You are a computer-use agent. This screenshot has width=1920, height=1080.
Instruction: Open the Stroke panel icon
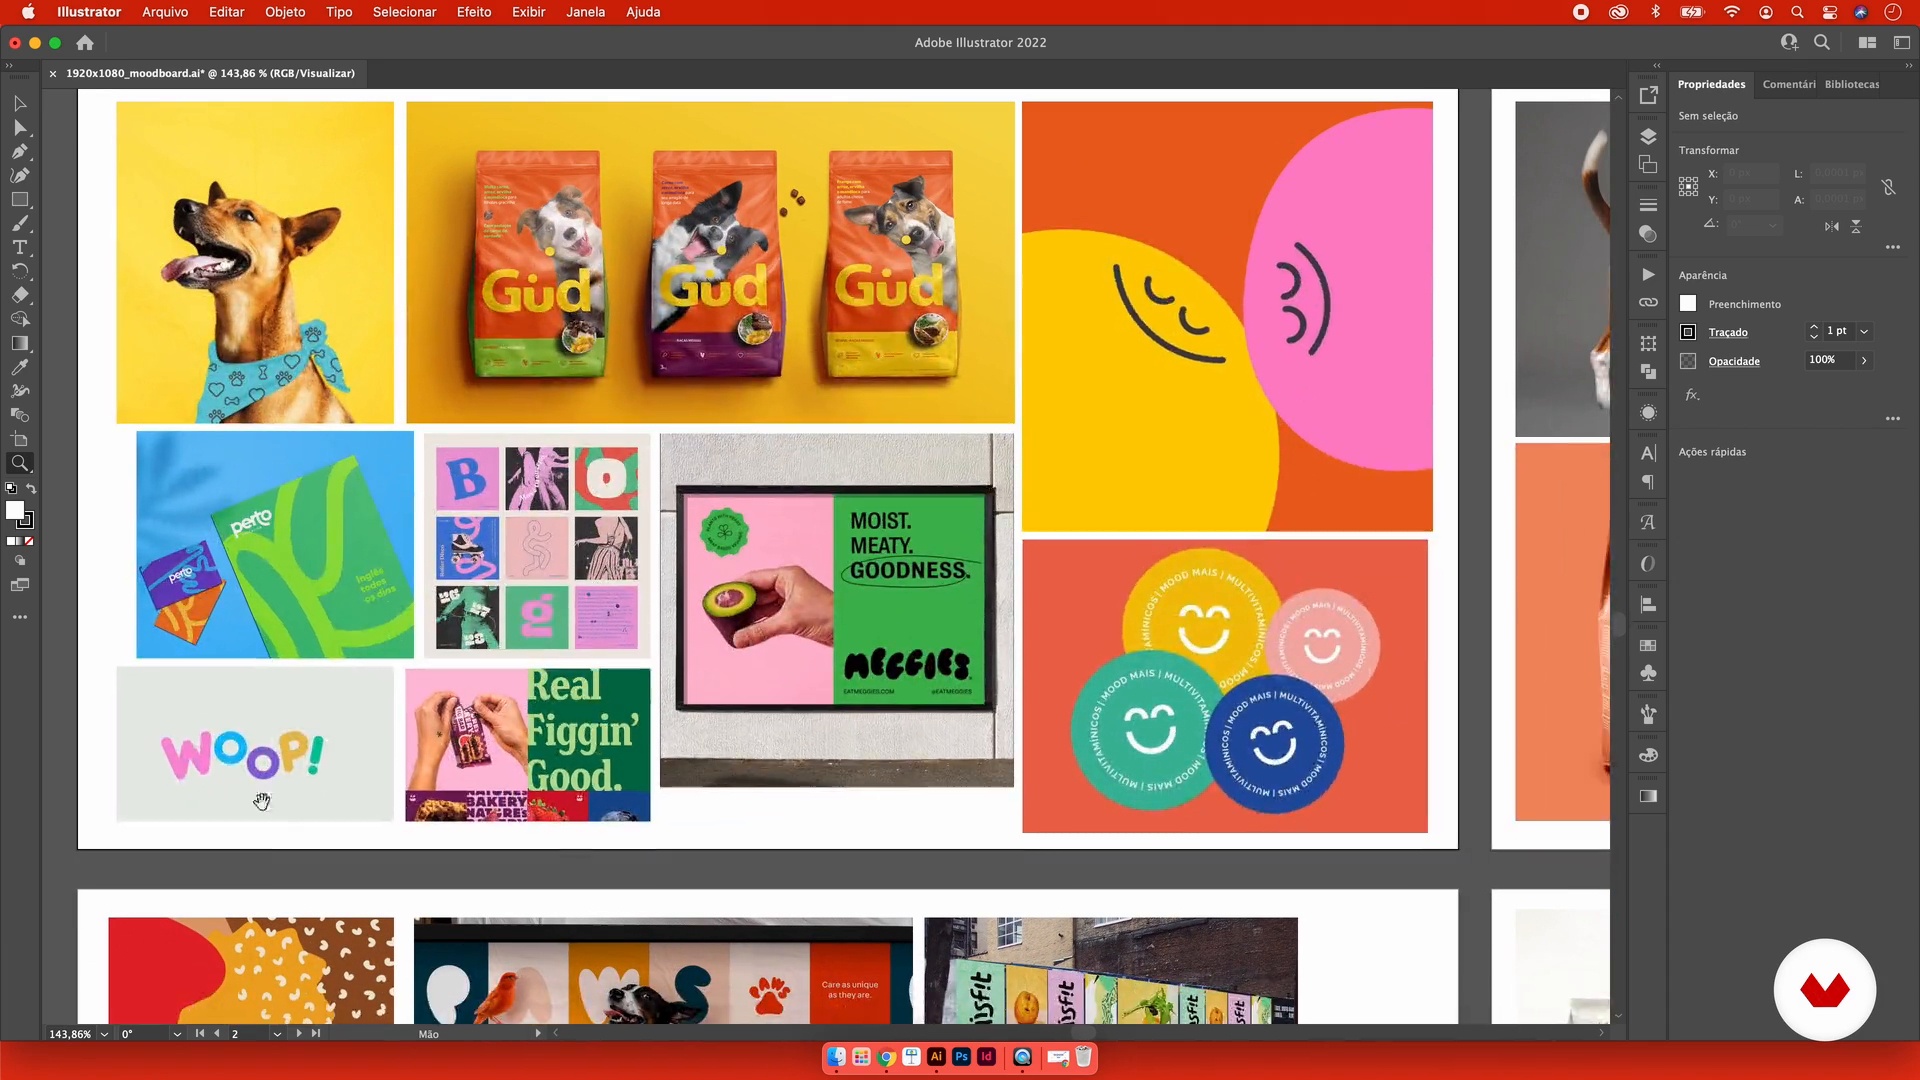point(1649,205)
